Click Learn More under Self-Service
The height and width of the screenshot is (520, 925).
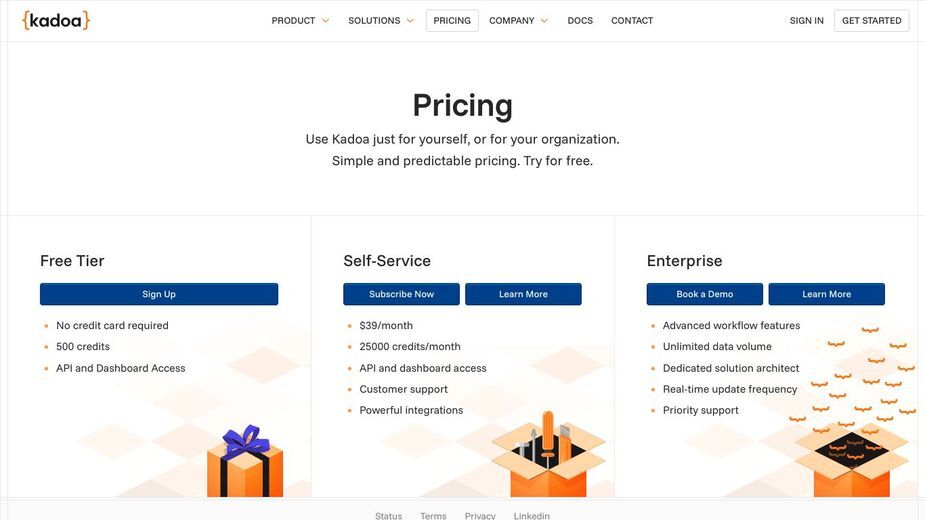point(523,294)
